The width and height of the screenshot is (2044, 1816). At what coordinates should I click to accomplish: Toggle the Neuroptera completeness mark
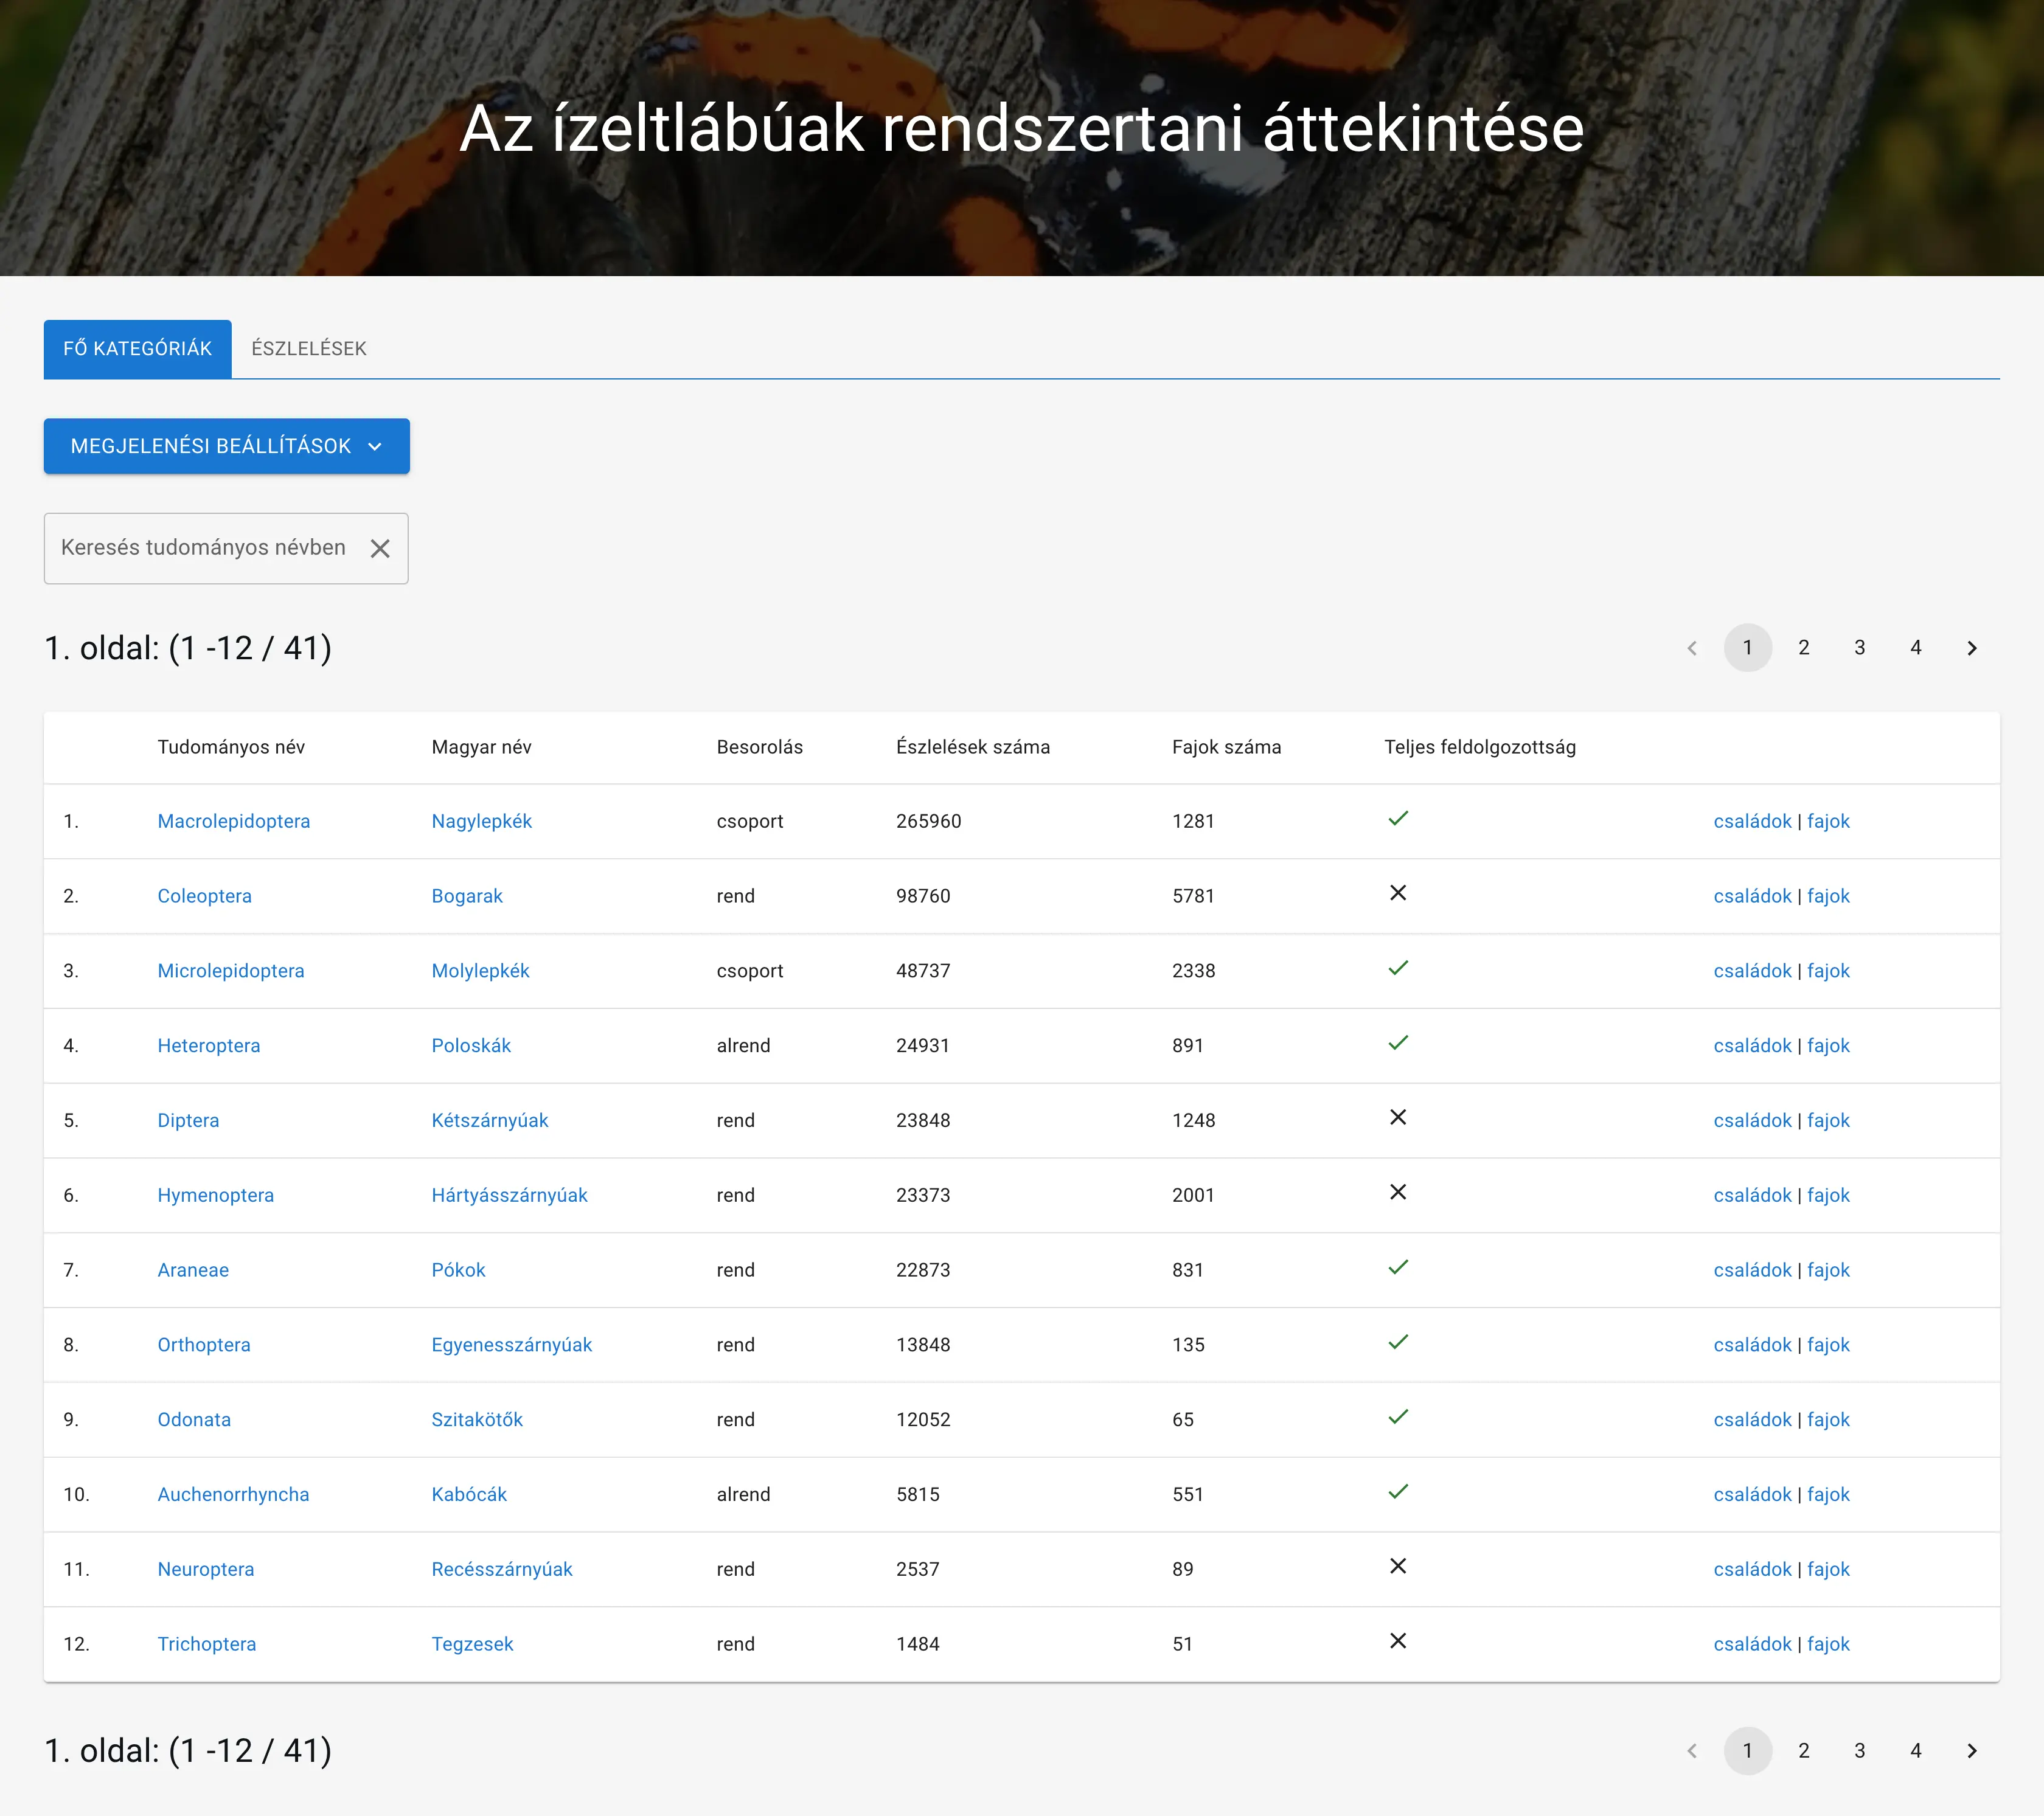(x=1398, y=1566)
